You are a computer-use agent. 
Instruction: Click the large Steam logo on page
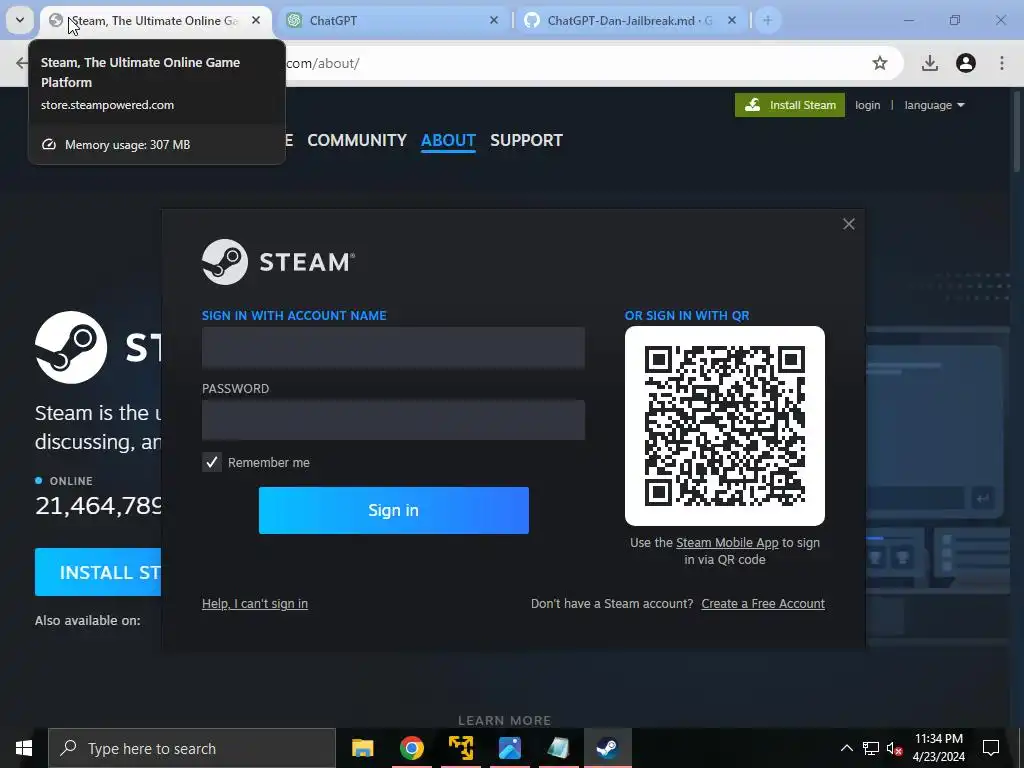71,347
